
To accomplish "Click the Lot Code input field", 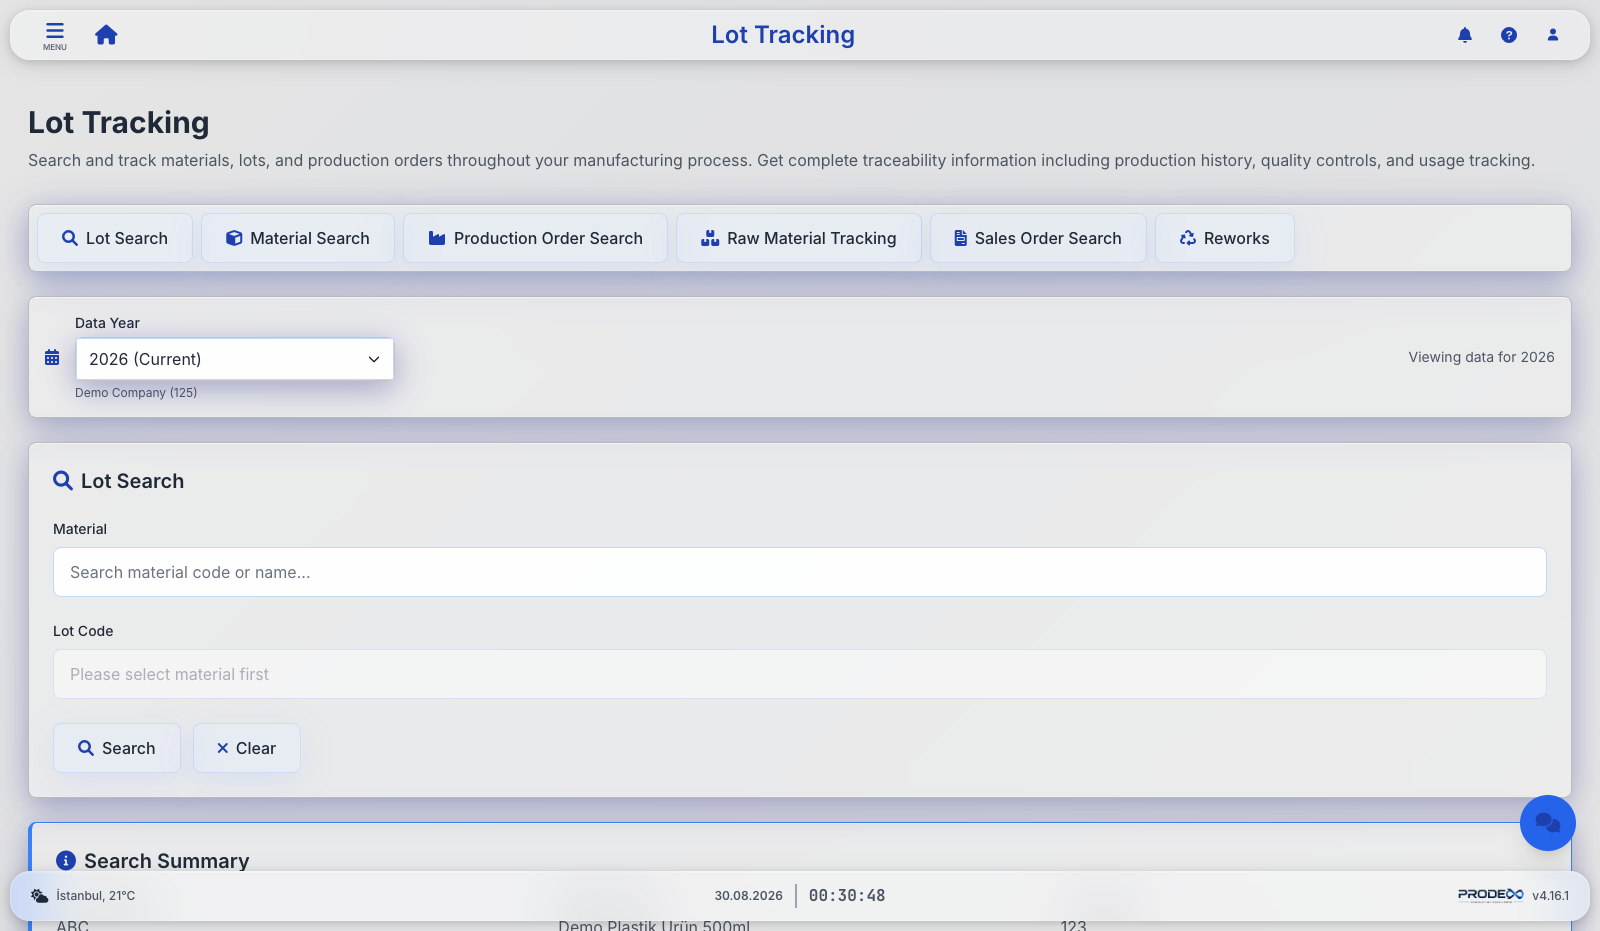I will pyautogui.click(x=800, y=674).
